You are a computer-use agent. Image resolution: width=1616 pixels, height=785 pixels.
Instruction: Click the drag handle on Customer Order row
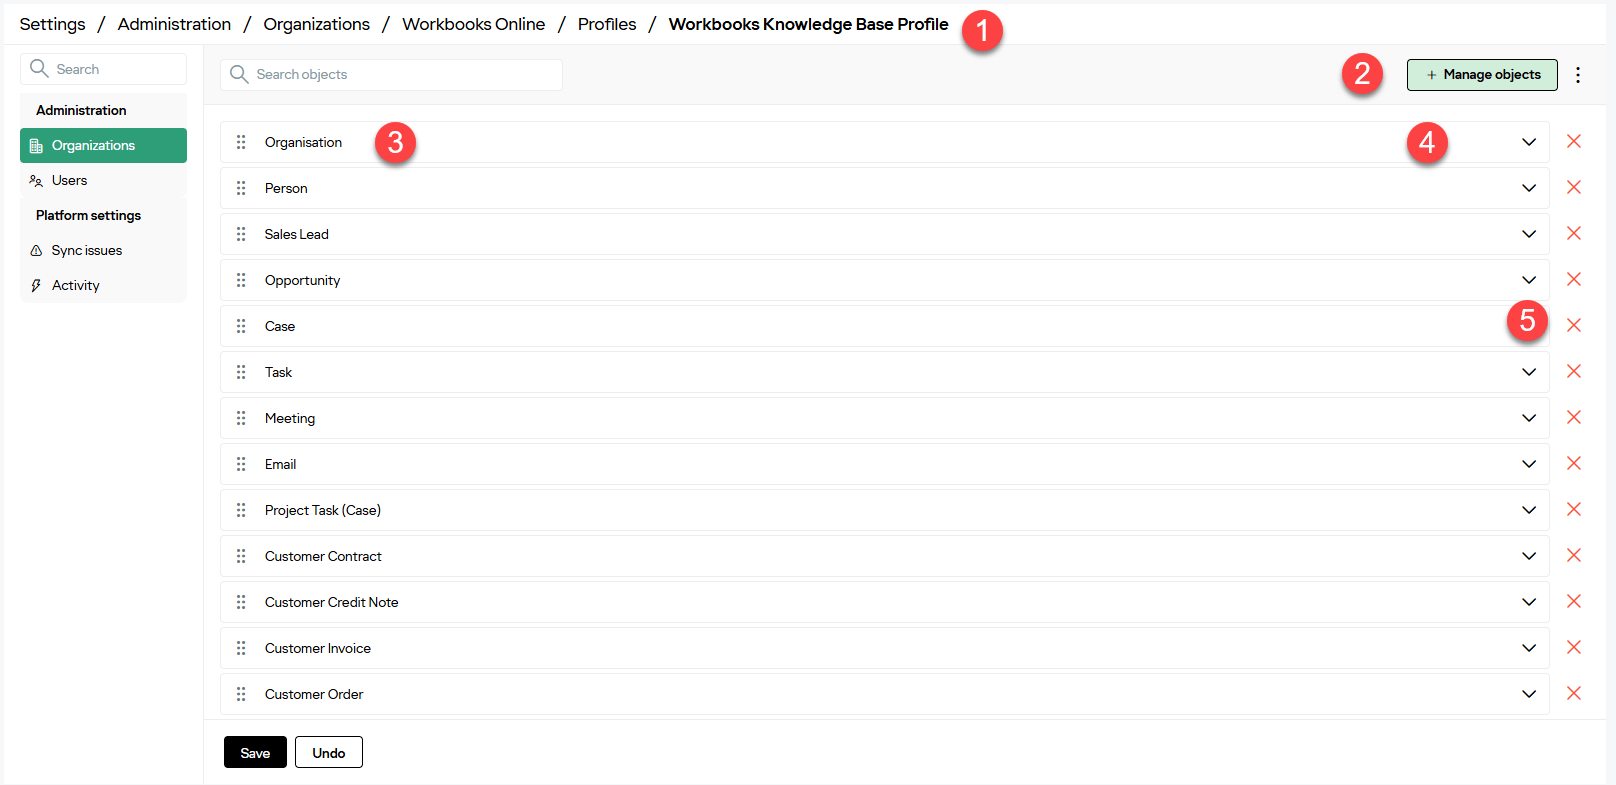241,694
